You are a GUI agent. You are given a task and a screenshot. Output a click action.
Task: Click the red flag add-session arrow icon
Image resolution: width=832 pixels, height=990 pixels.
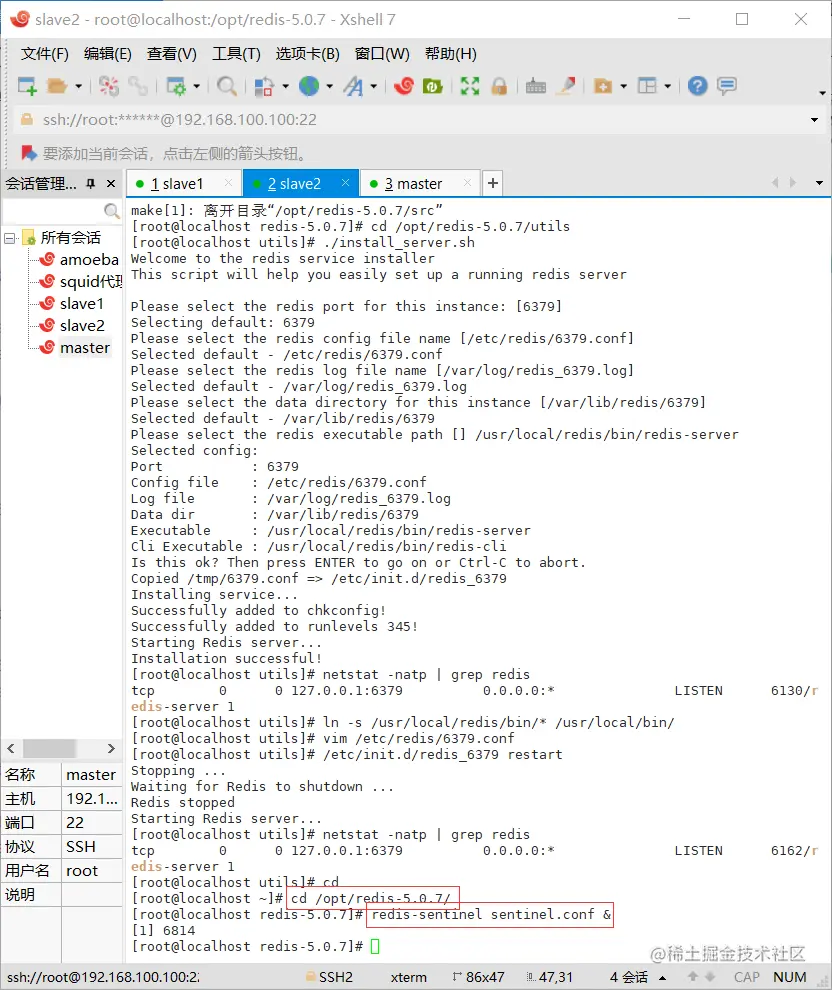coord(28,153)
